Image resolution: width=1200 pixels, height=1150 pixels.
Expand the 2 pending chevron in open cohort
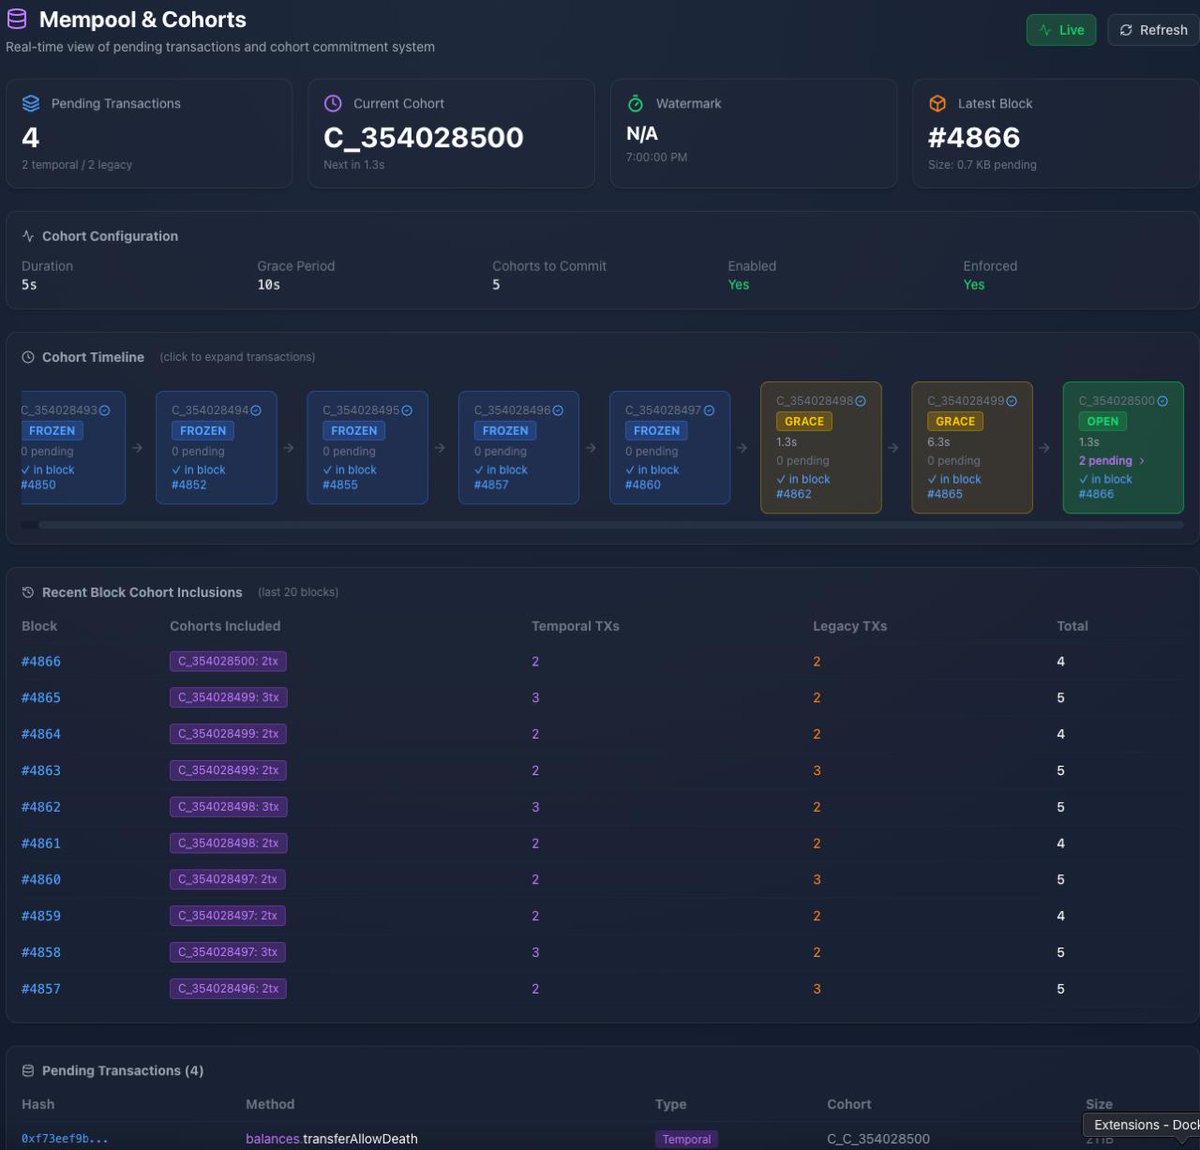[1142, 461]
